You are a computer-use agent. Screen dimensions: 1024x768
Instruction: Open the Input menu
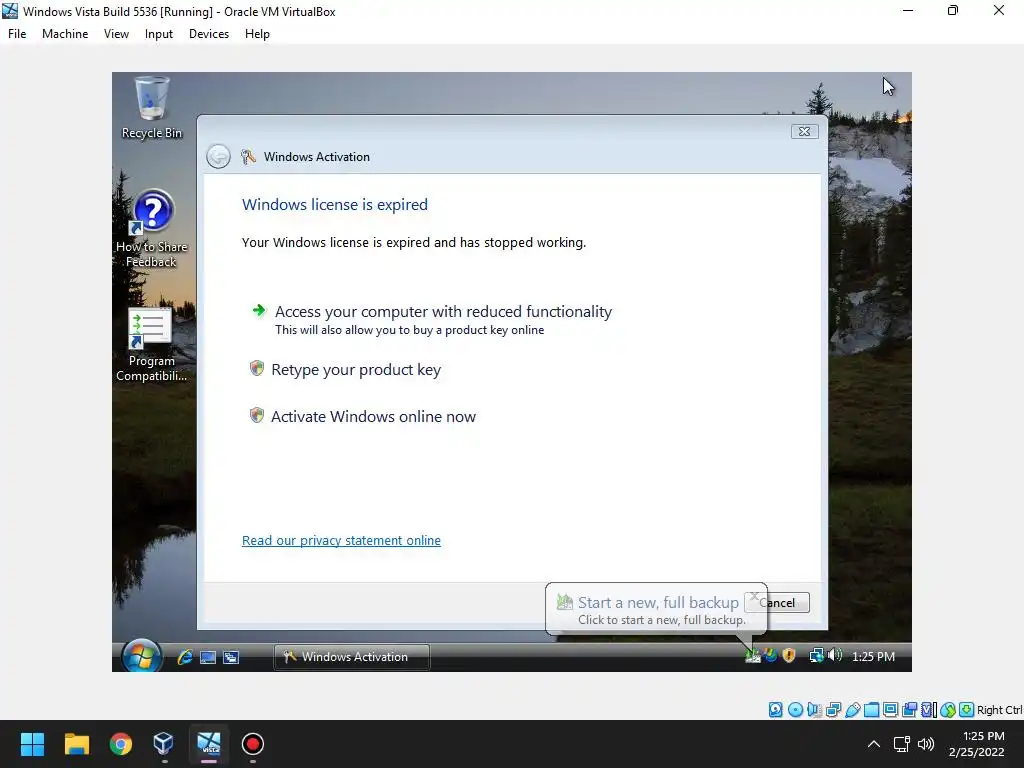[x=159, y=34]
